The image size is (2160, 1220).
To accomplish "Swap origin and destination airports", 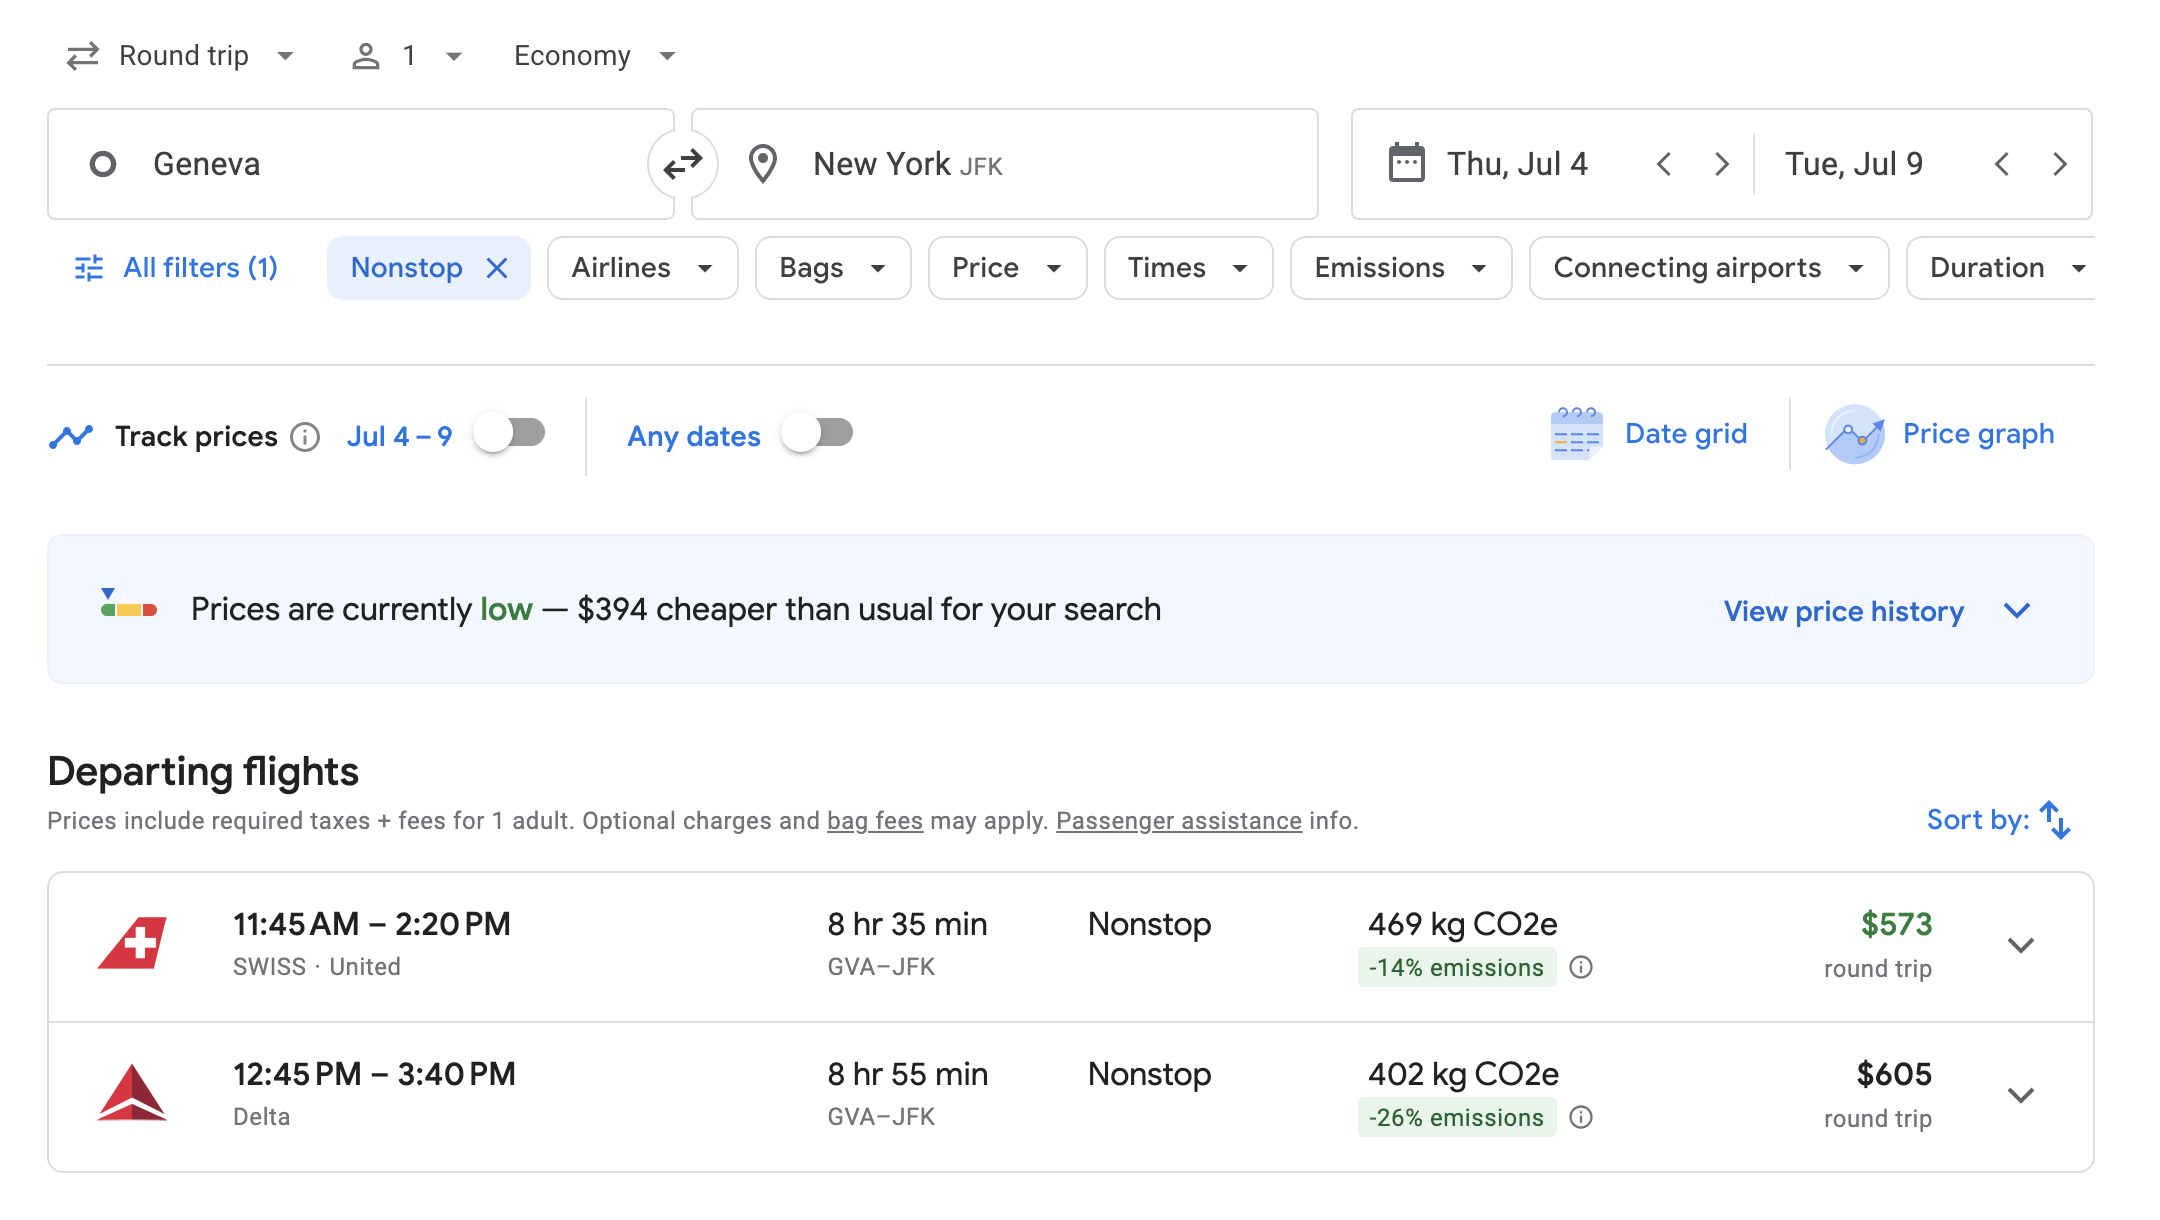I will pos(683,163).
